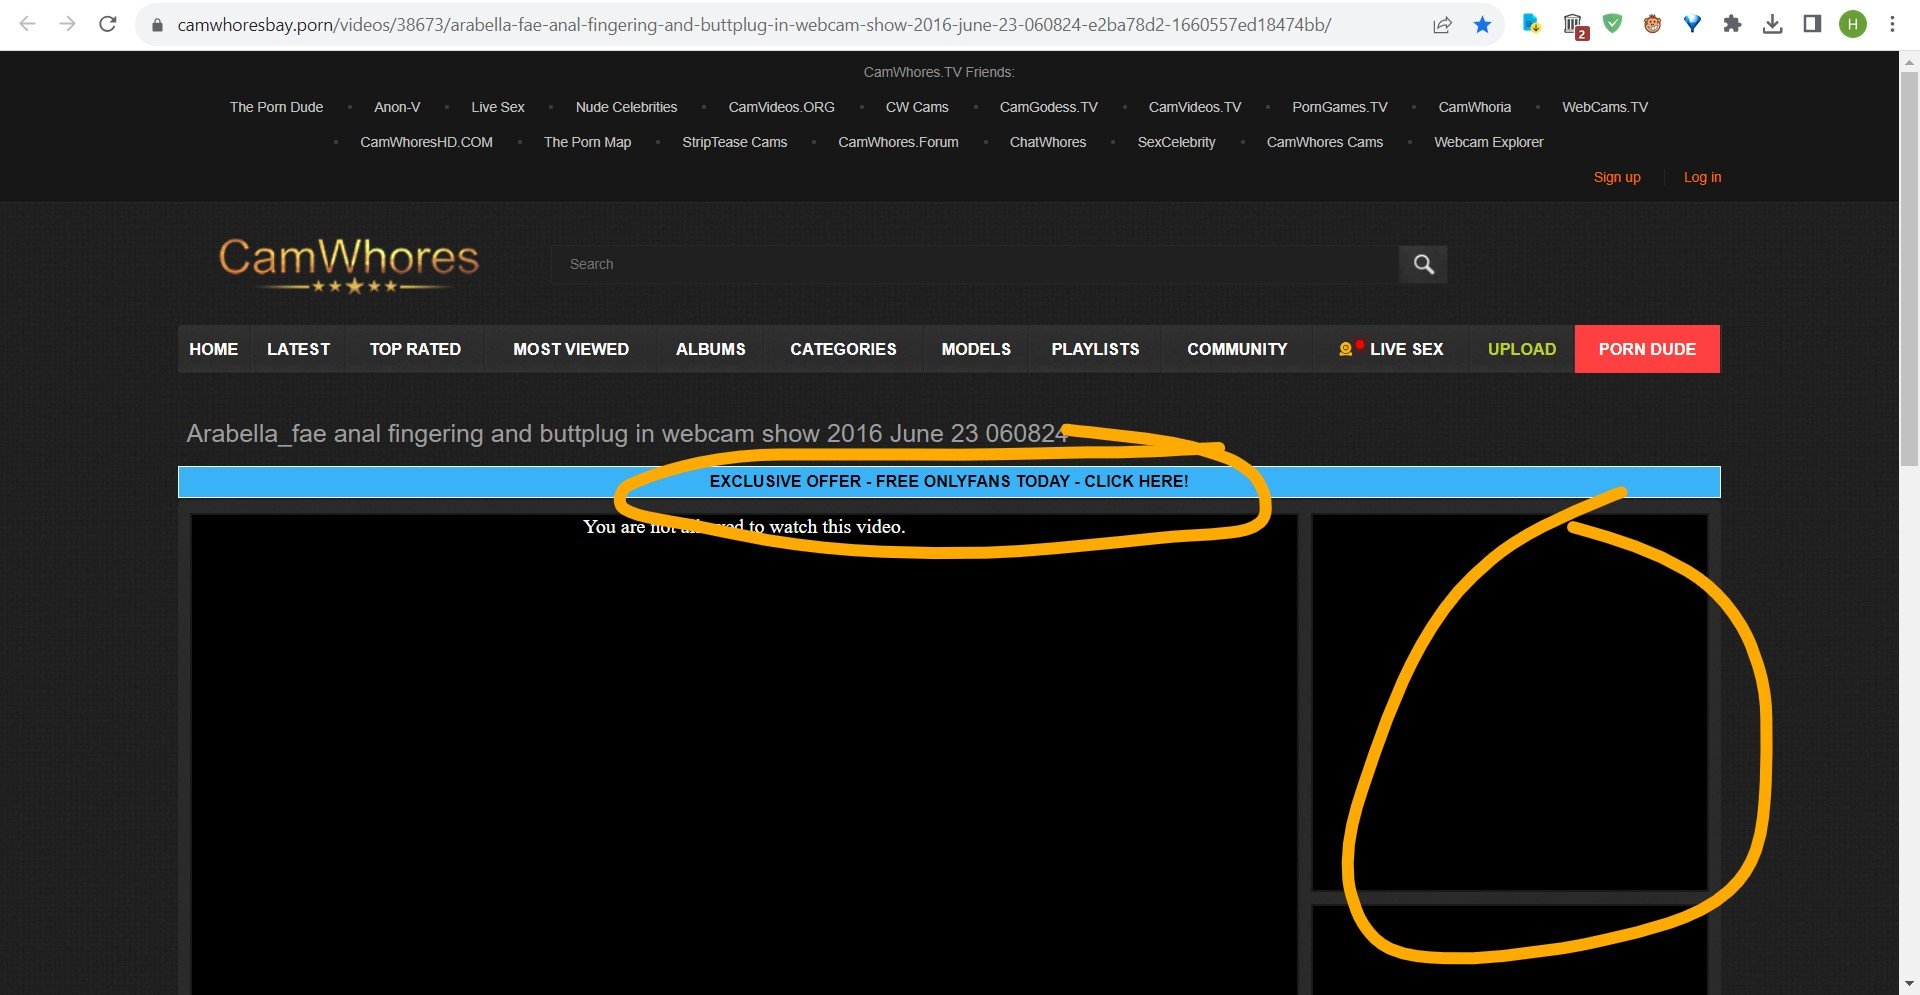Select the PLAYLISTS navigation tab

point(1095,349)
